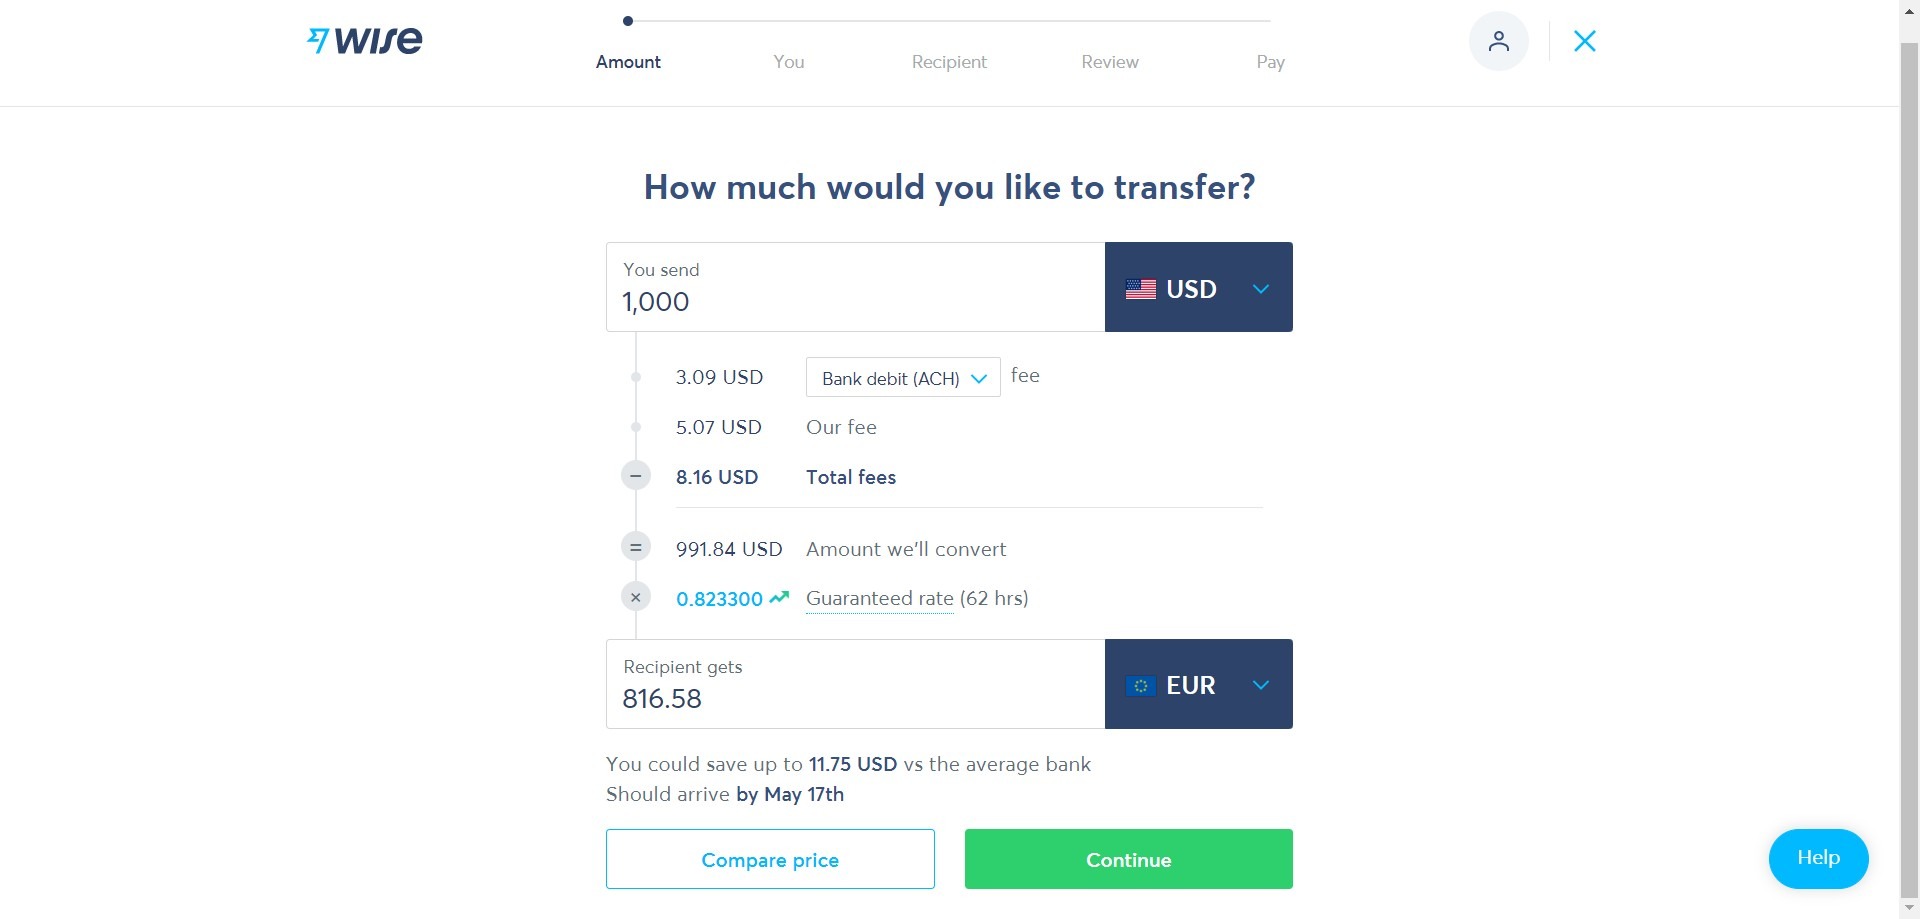The image size is (1920, 919).
Task: Click the equals icon beside Amount we'll convert
Action: pos(636,548)
